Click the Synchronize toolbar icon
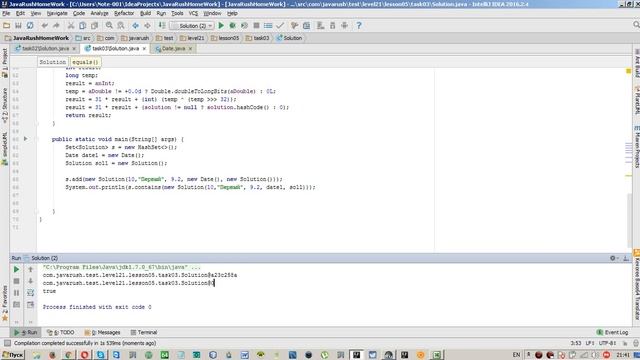The width and height of the screenshot is (640, 360). [30, 26]
